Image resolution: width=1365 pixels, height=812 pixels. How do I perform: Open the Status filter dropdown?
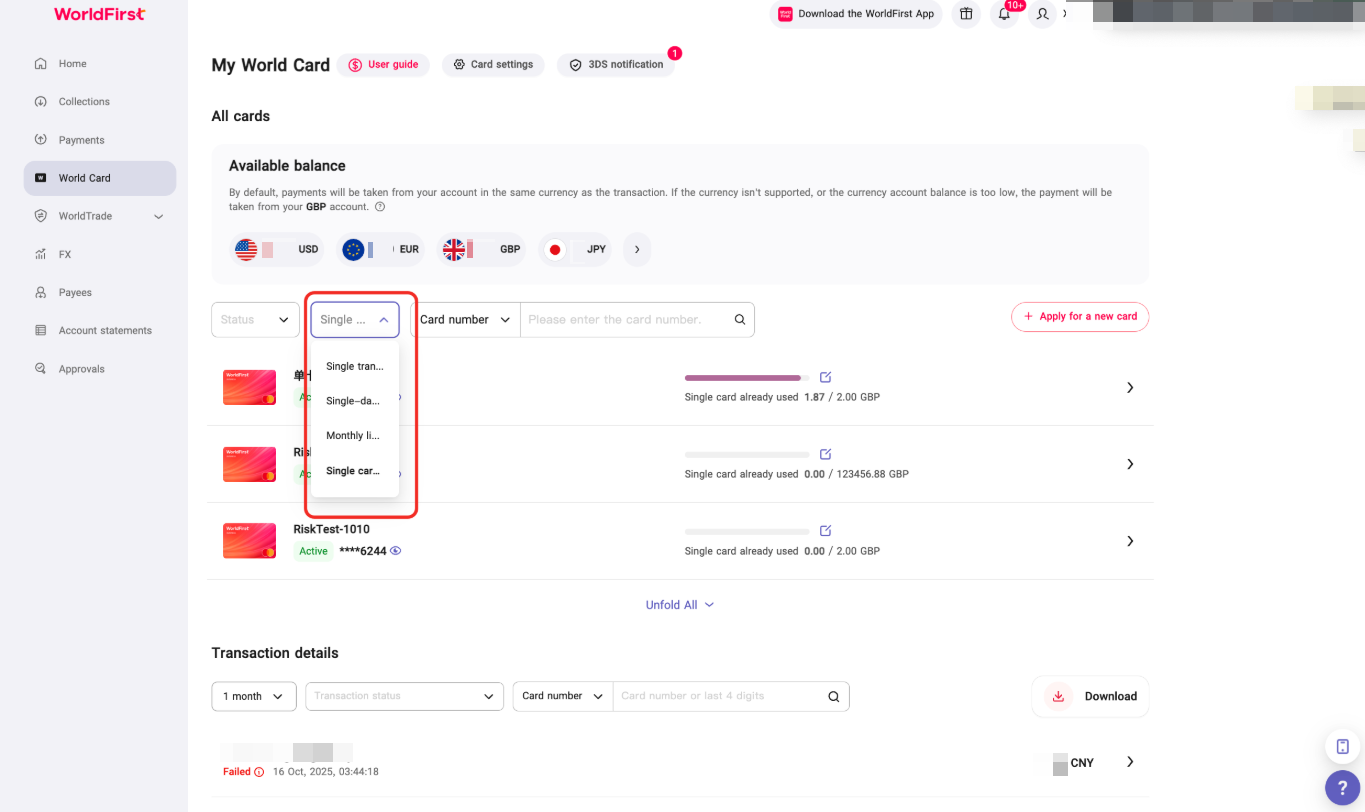pos(255,320)
